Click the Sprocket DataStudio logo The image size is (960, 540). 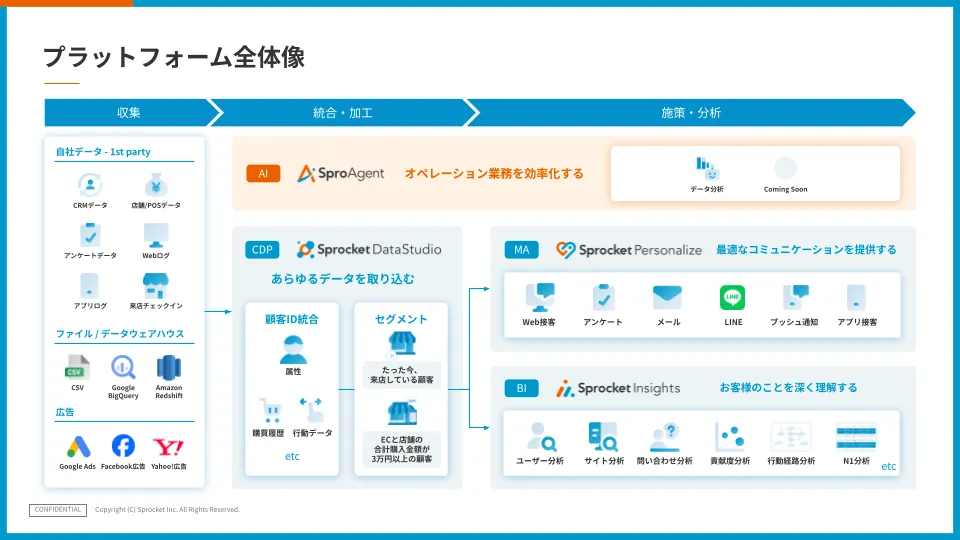[x=369, y=249]
